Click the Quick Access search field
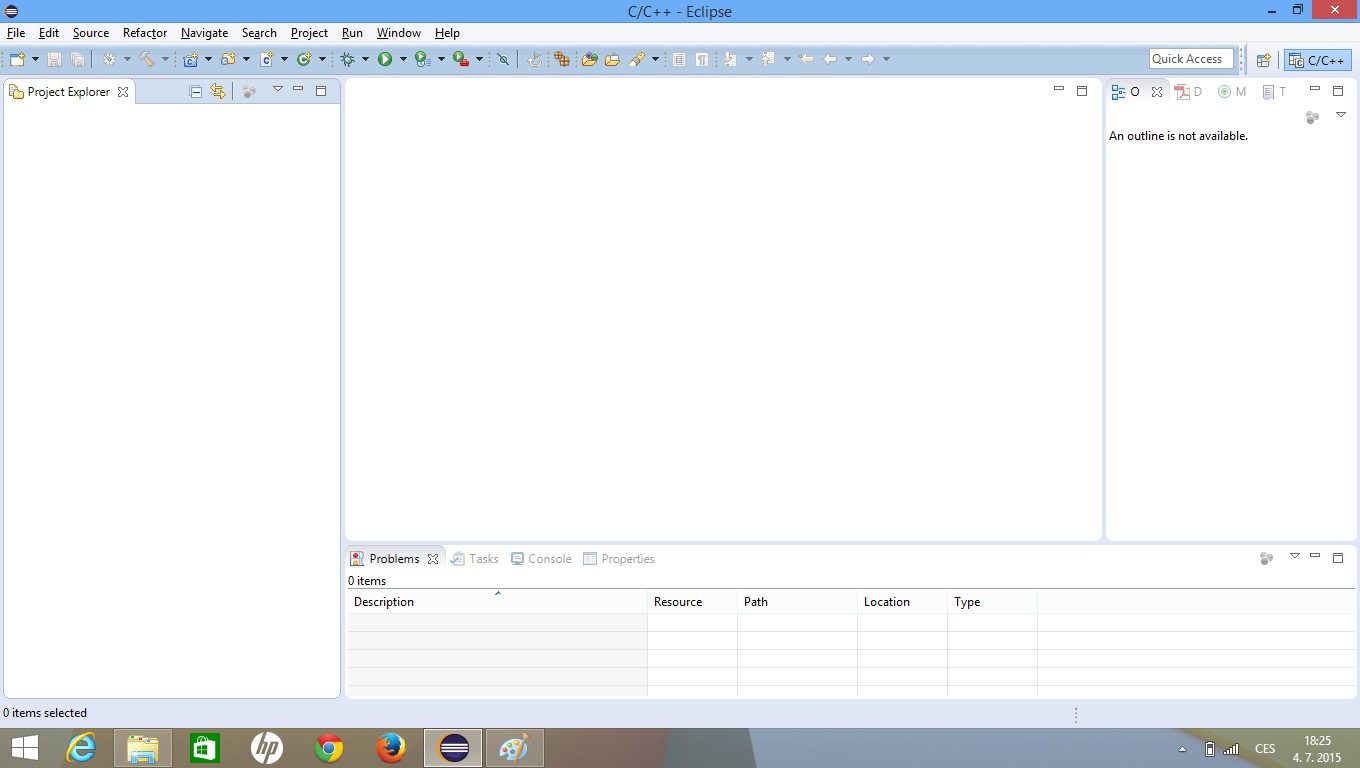 [1191, 59]
